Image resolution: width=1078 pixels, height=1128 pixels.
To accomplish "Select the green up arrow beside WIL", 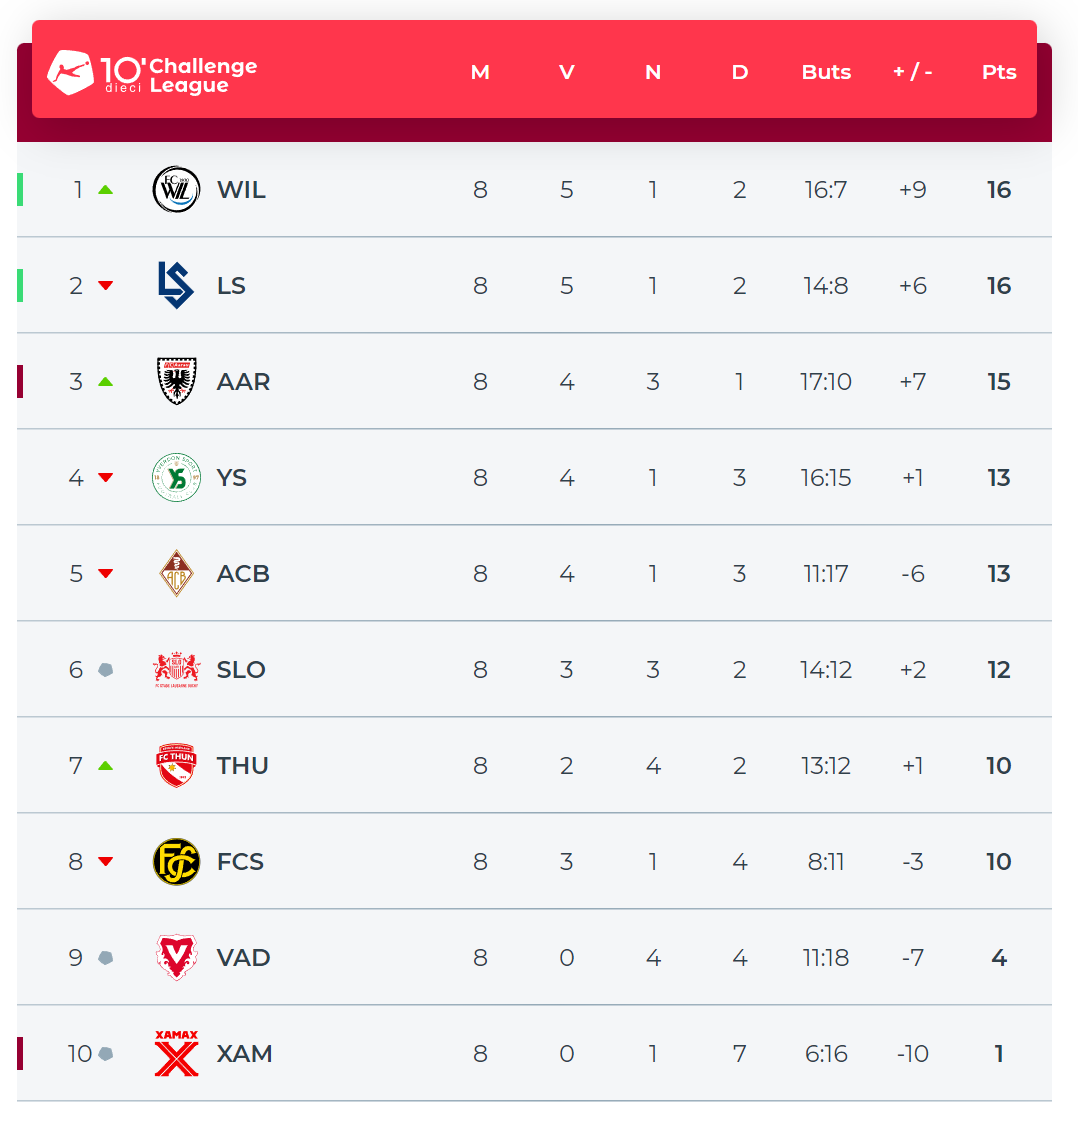I will click(106, 190).
